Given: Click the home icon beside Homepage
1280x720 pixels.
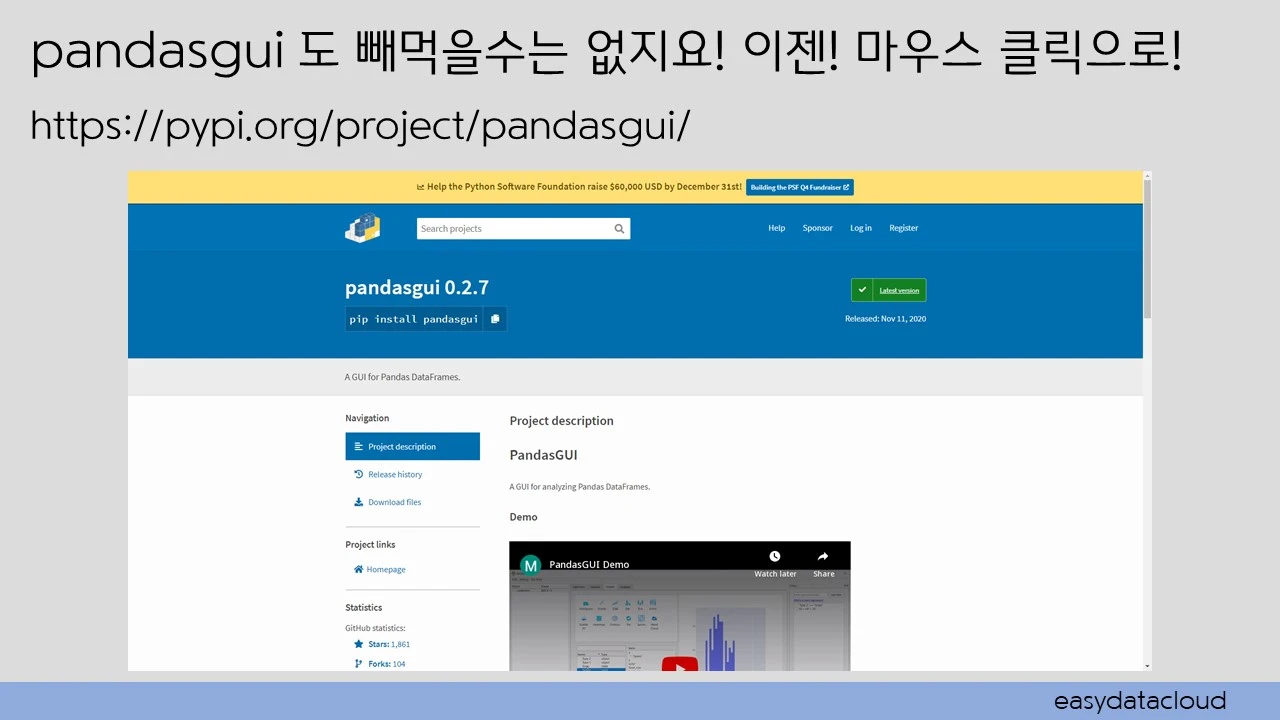Looking at the screenshot, I should [x=359, y=569].
